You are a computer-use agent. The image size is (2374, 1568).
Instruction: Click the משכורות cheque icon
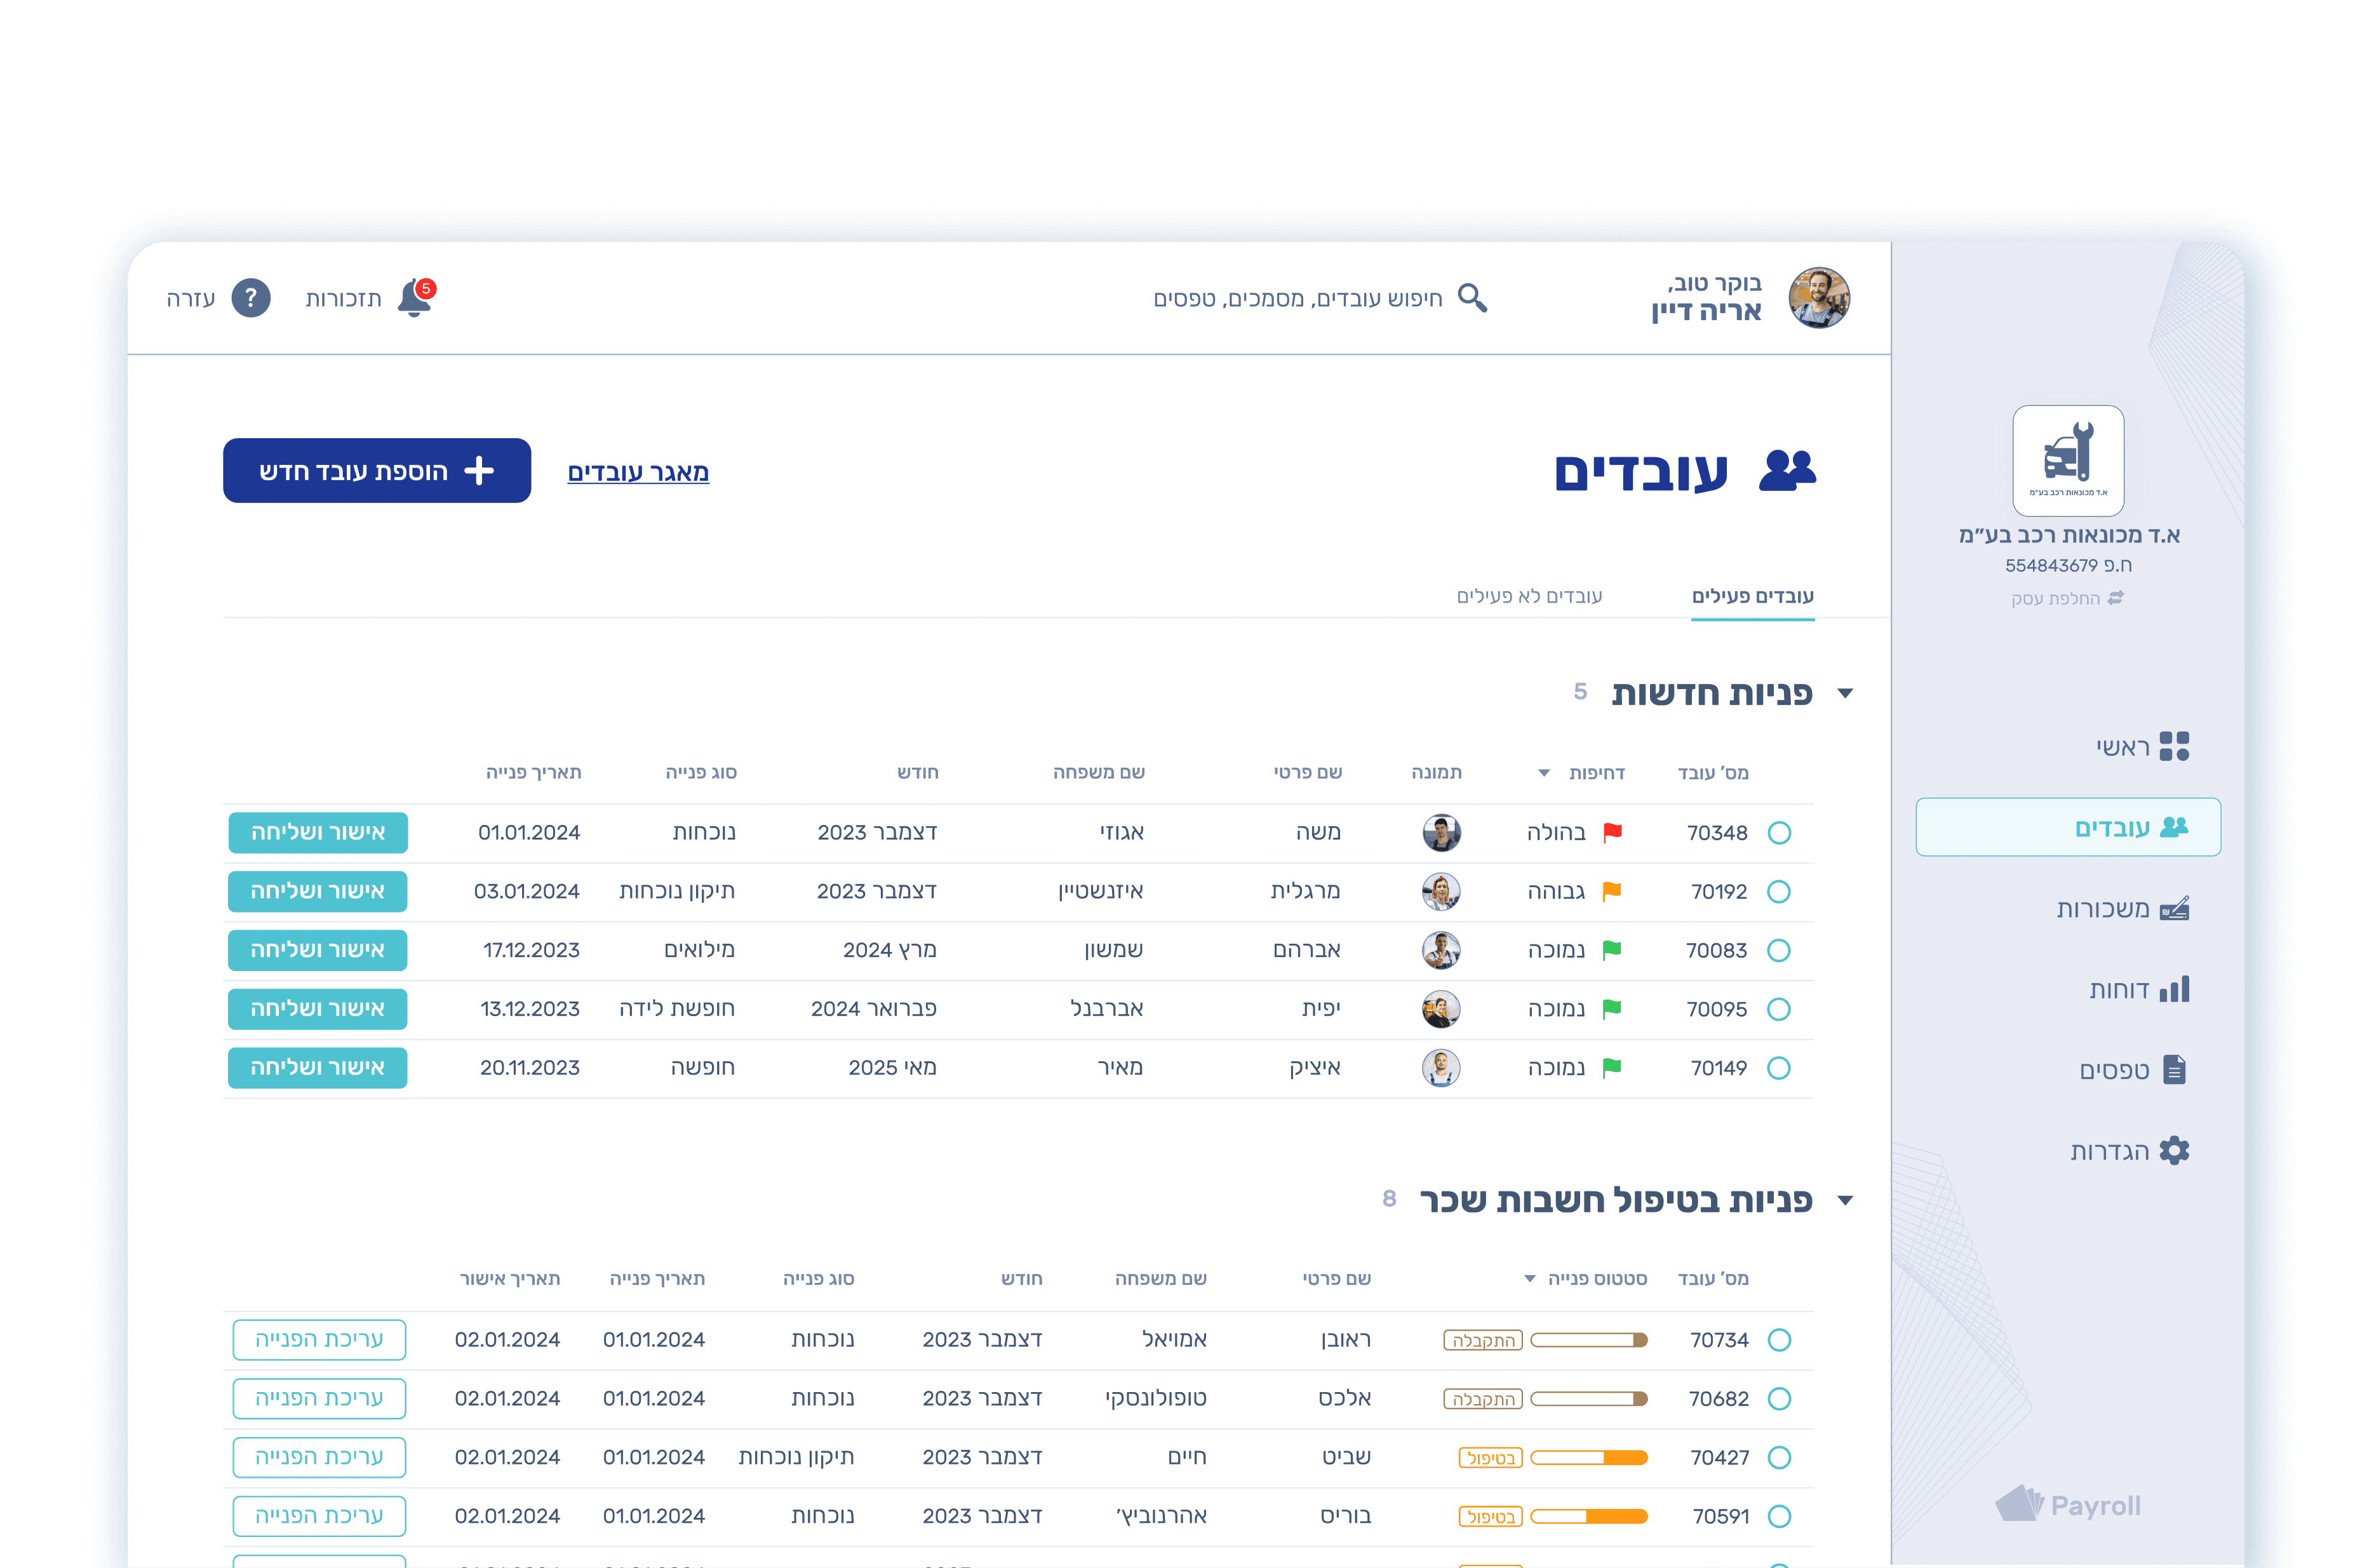tap(2174, 908)
